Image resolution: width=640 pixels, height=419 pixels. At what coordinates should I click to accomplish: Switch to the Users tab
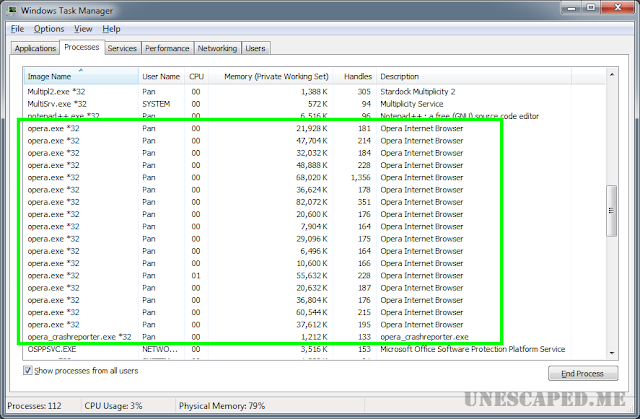(x=256, y=48)
